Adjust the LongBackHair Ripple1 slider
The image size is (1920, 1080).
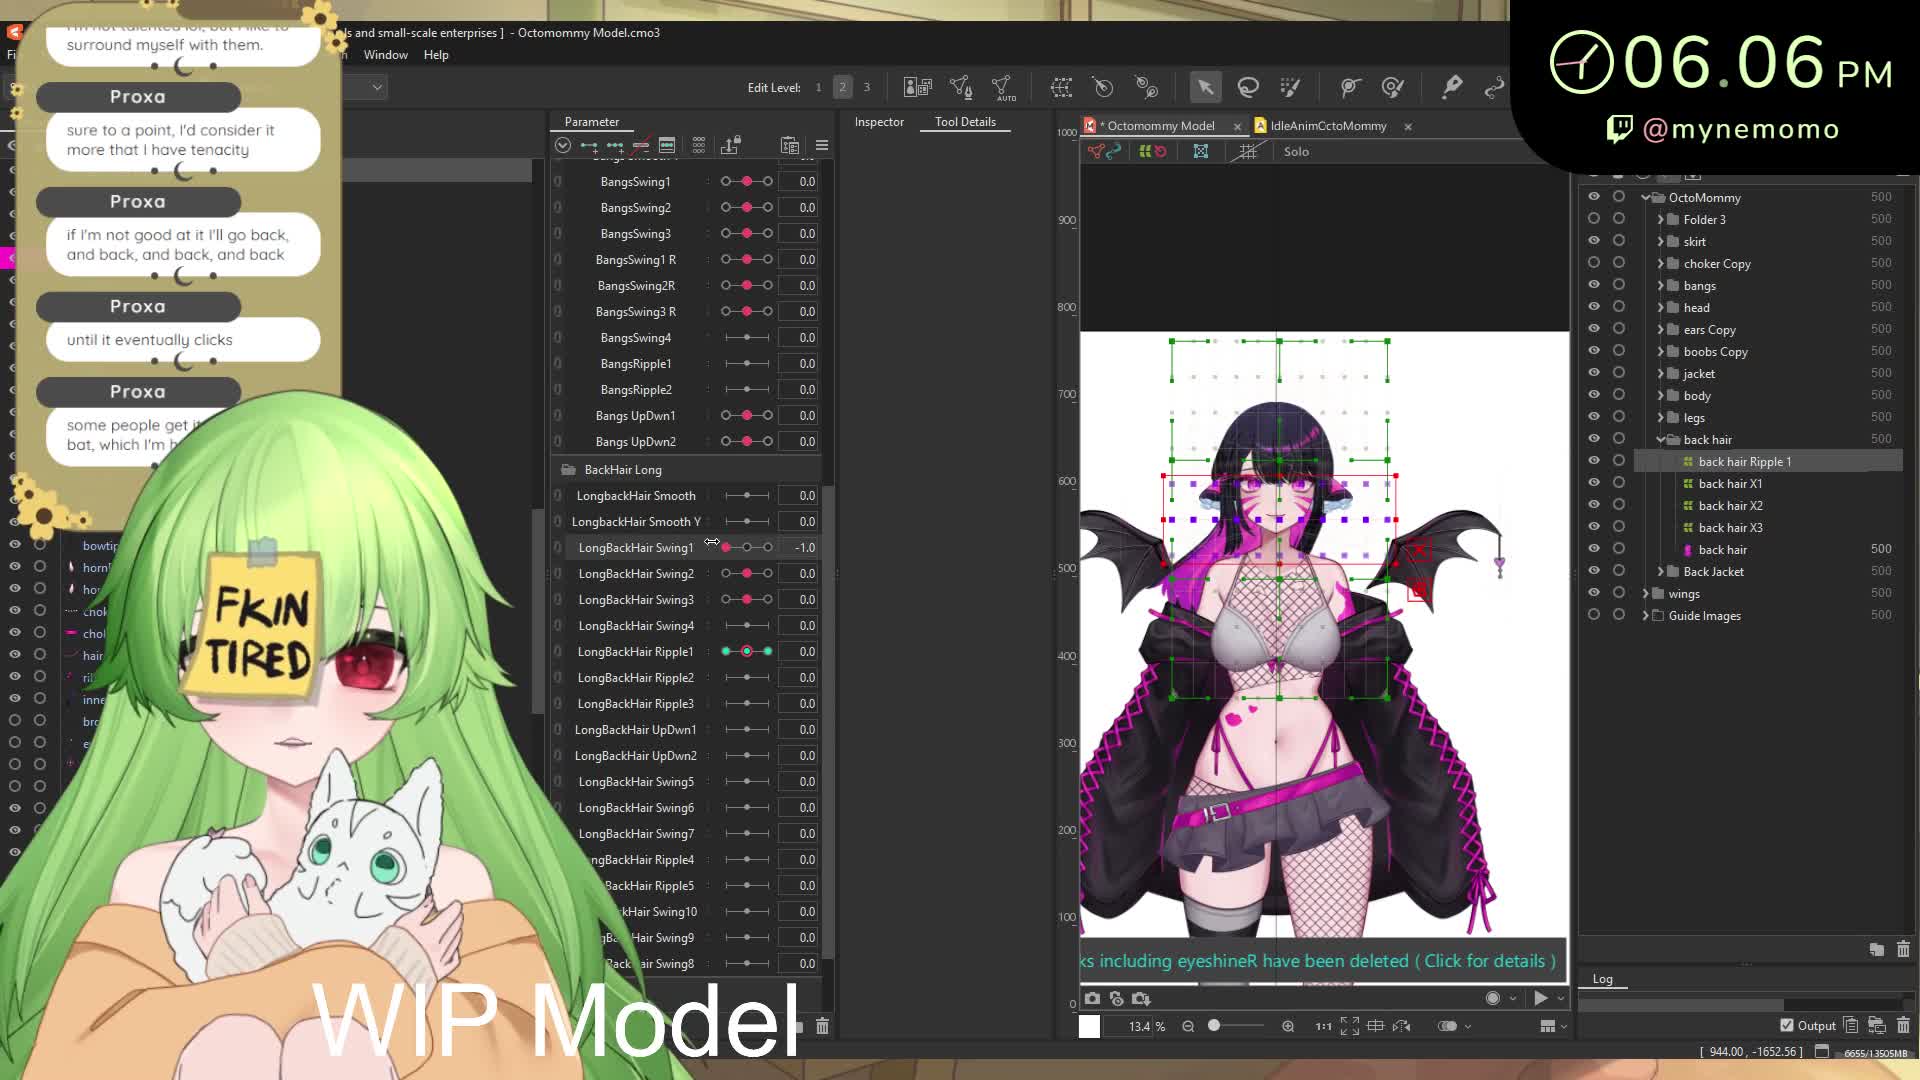747,652
